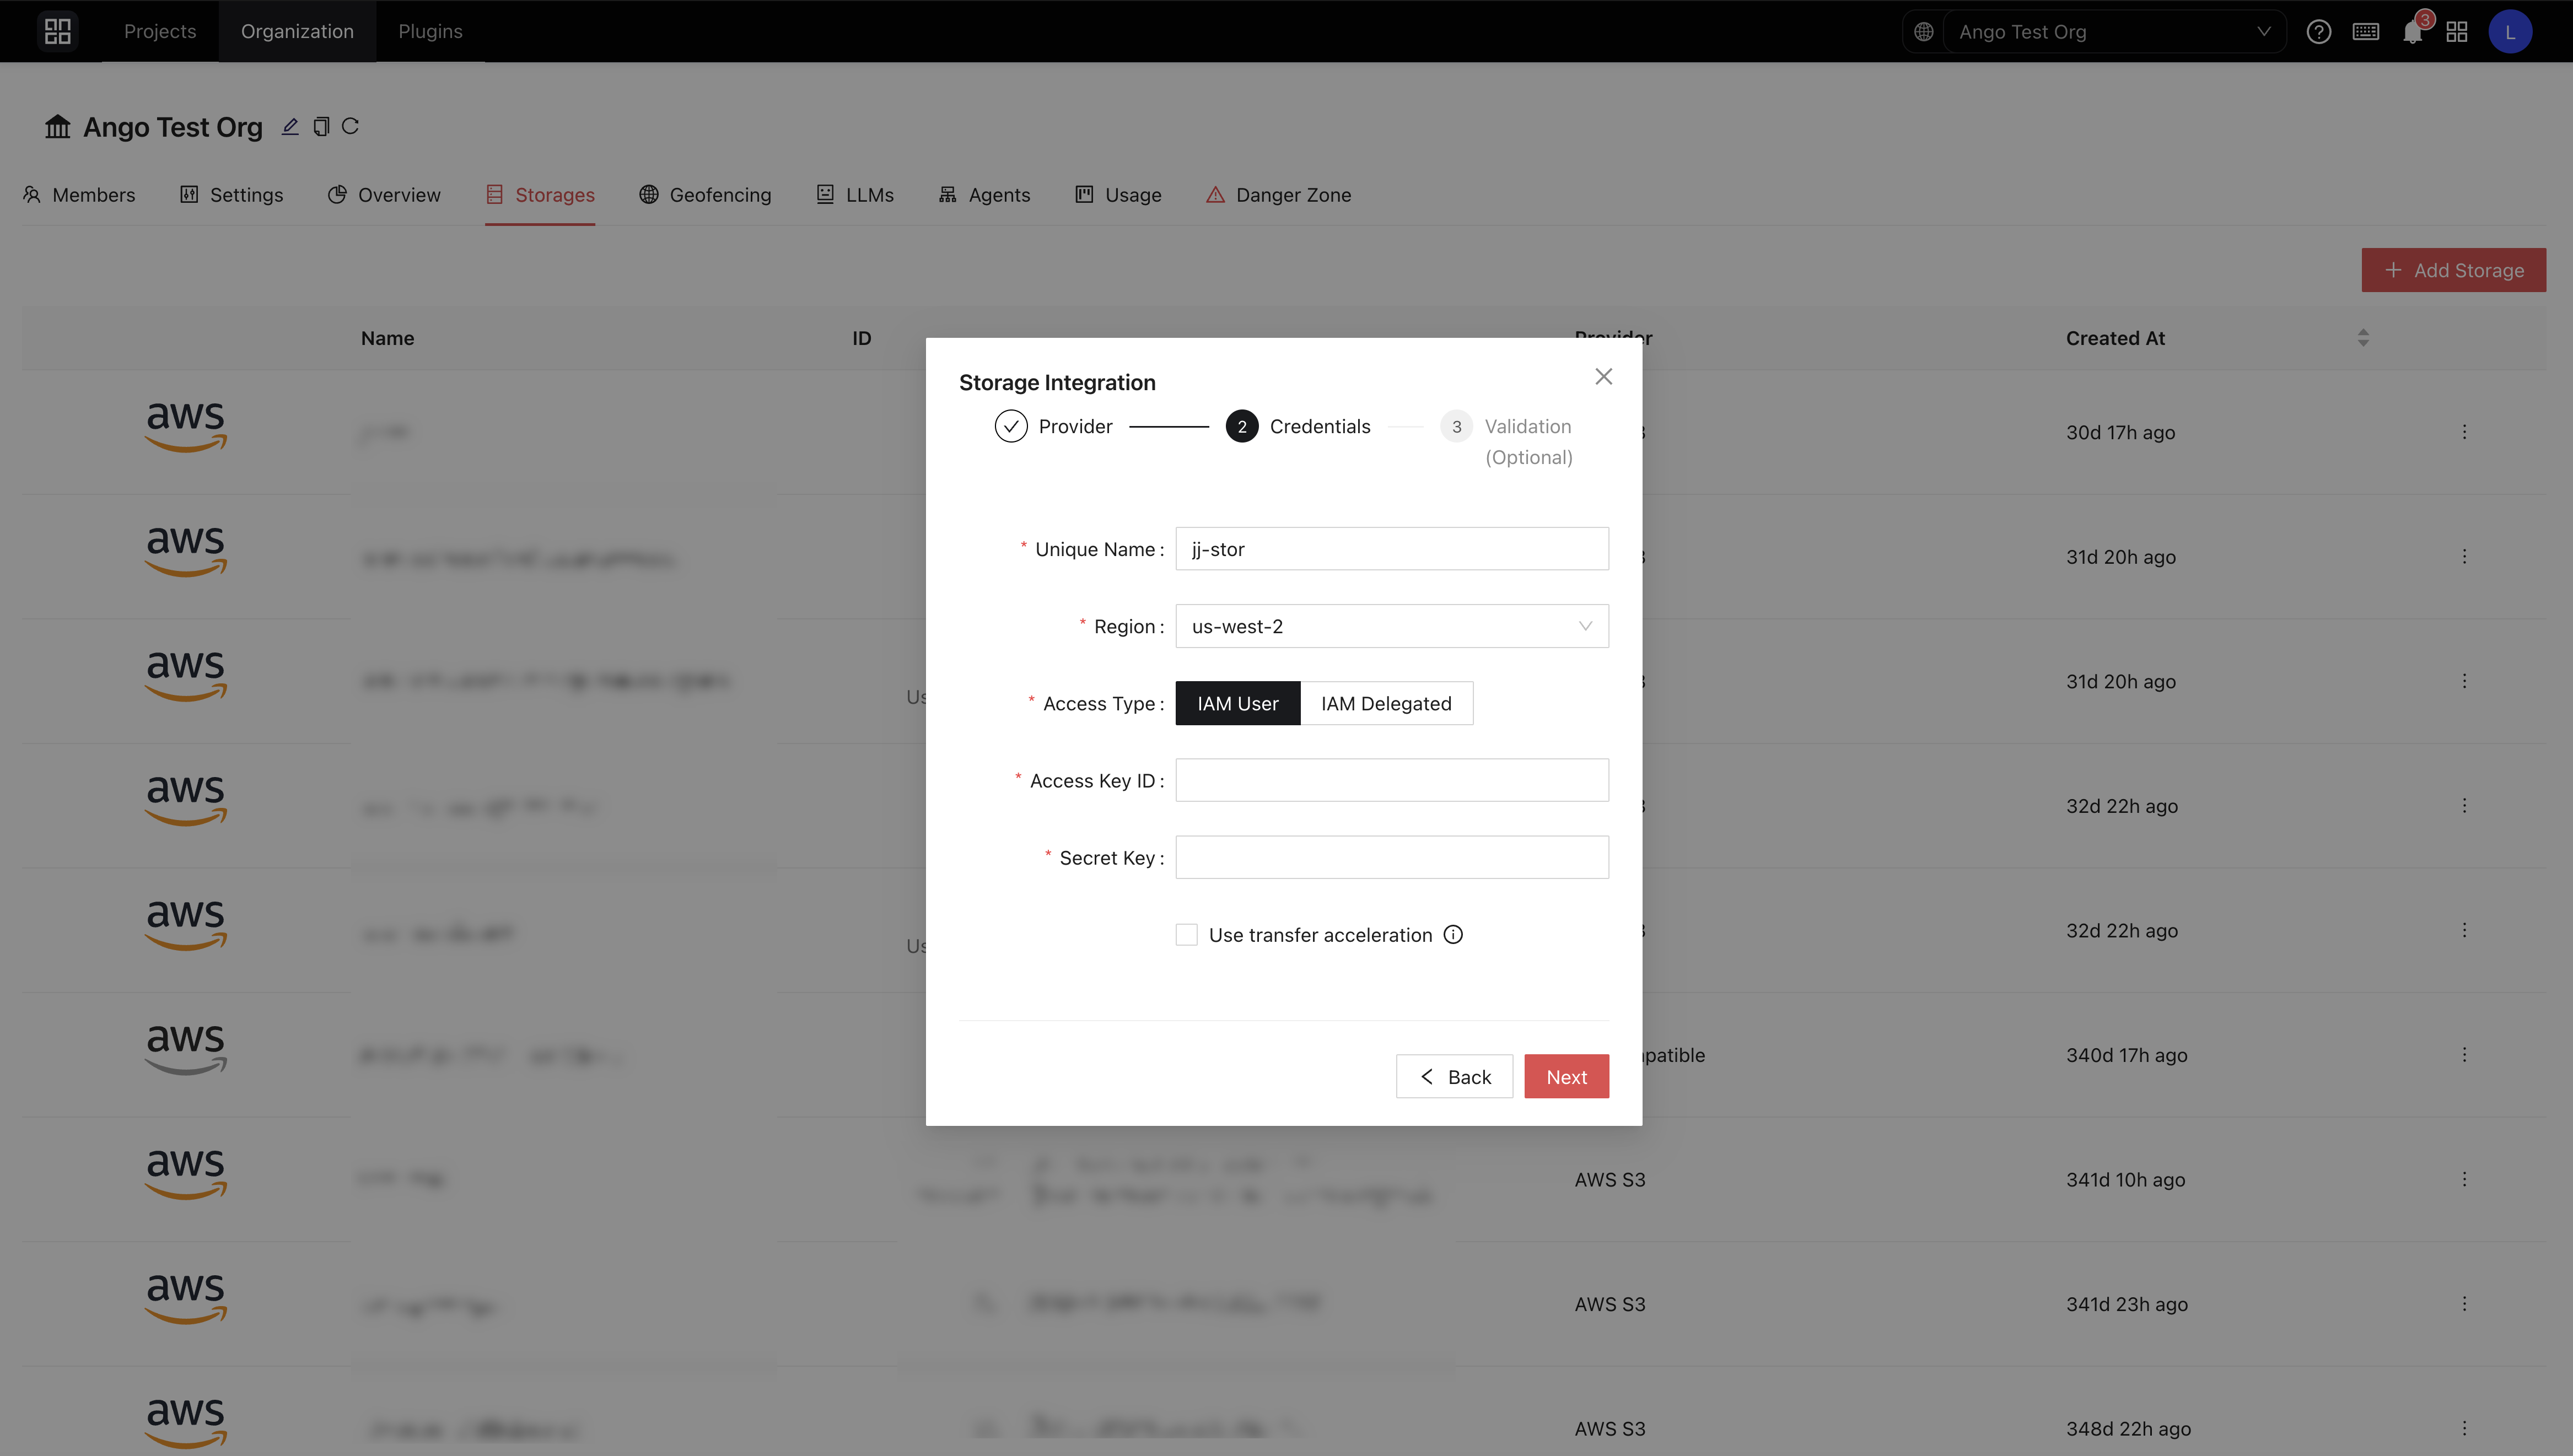Image resolution: width=2573 pixels, height=1456 pixels.
Task: Copy the organization ID with copy icon
Action: click(321, 127)
